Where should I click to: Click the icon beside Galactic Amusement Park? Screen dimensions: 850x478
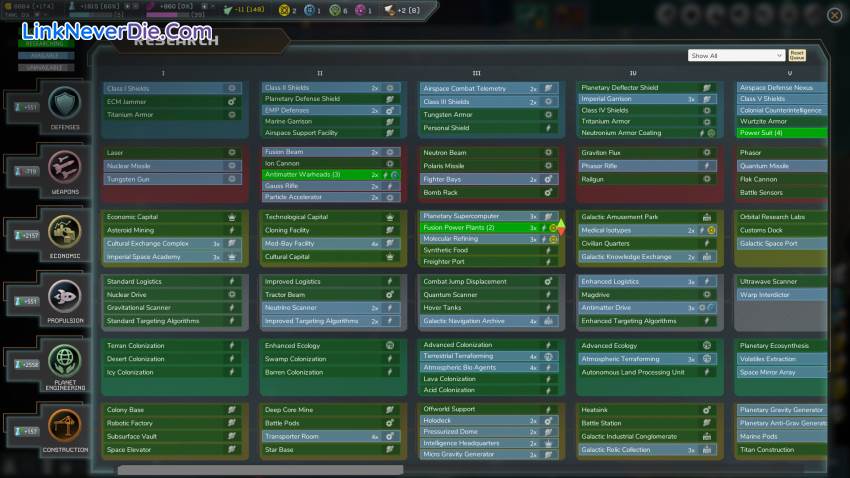(707, 217)
